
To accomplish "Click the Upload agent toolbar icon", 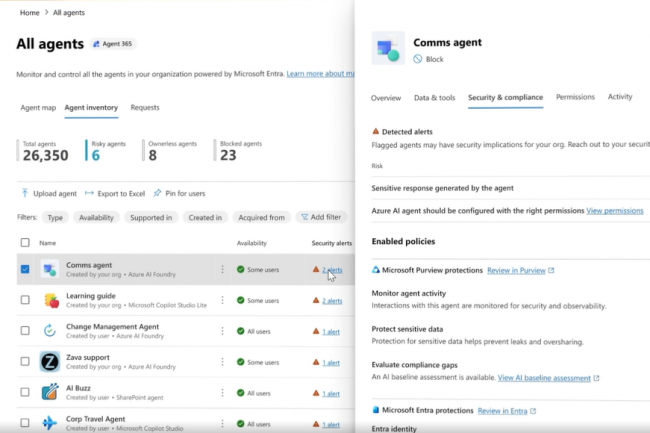I will point(25,193).
